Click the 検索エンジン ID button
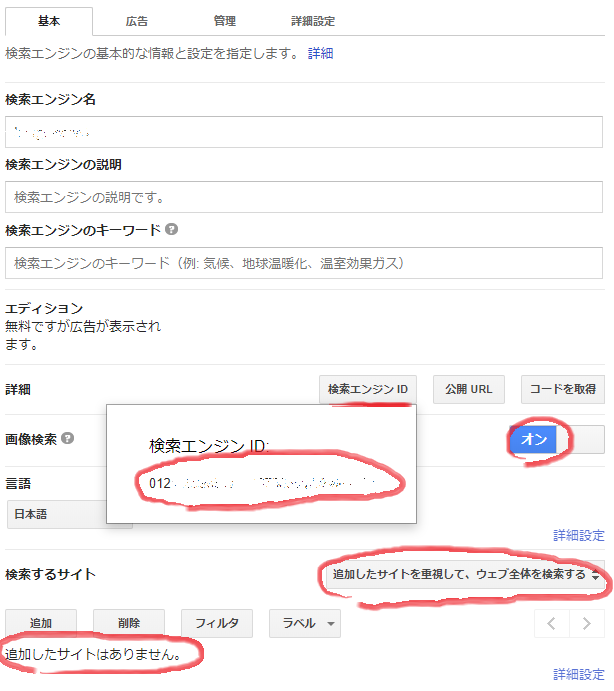This screenshot has width=614, height=691. pos(368,389)
